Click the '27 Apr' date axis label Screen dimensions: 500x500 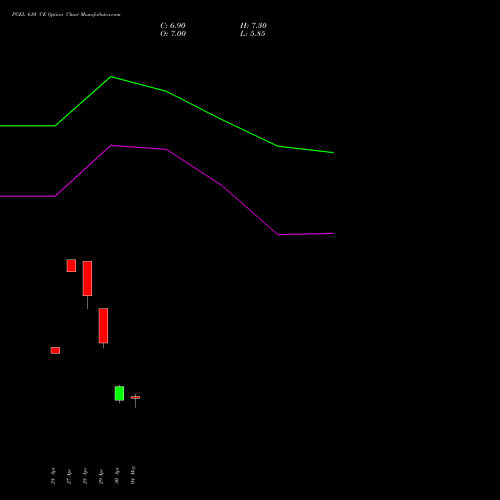[x=69, y=476]
